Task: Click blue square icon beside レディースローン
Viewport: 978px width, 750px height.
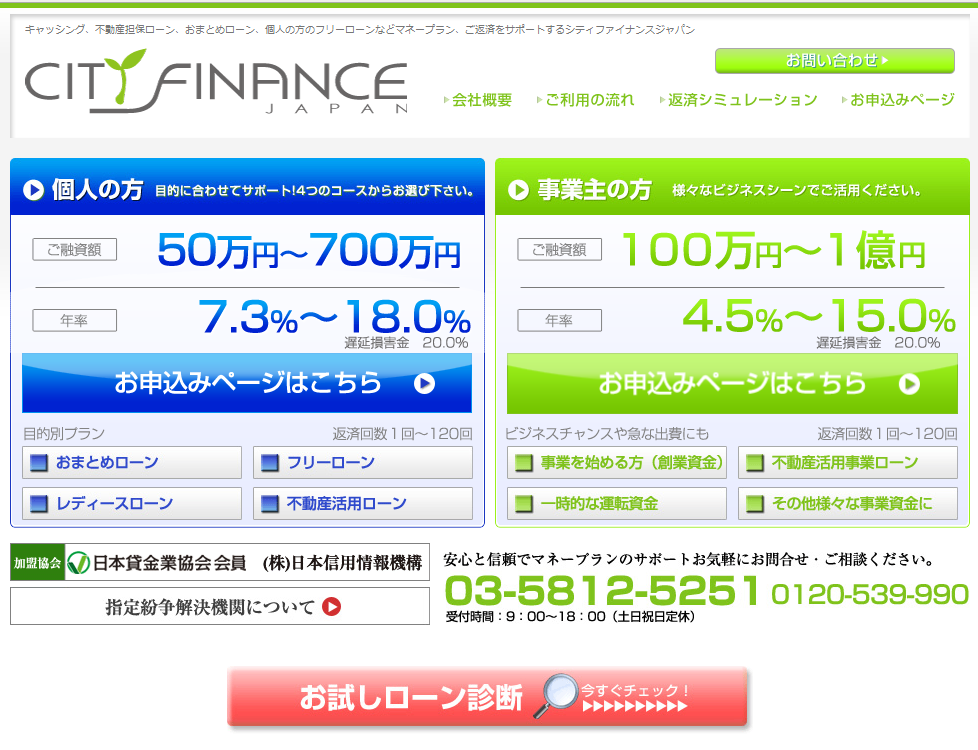Action: pos(39,504)
